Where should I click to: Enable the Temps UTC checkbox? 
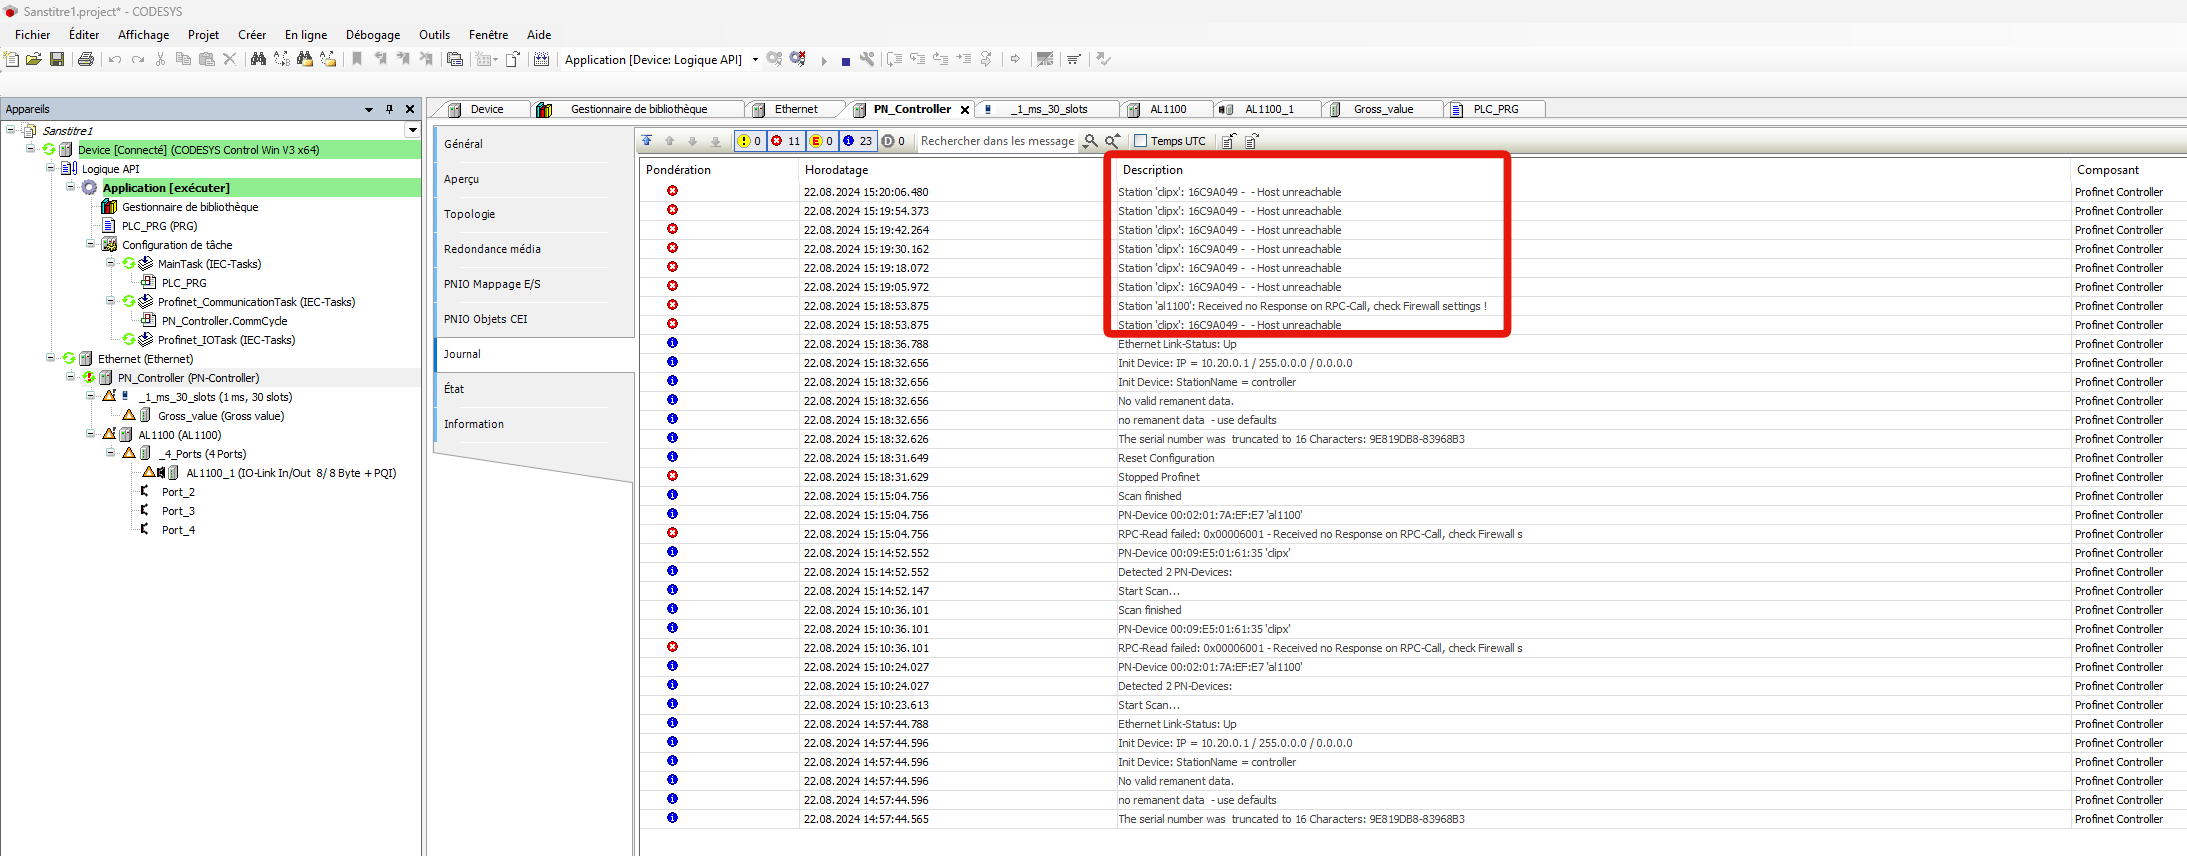click(1140, 141)
